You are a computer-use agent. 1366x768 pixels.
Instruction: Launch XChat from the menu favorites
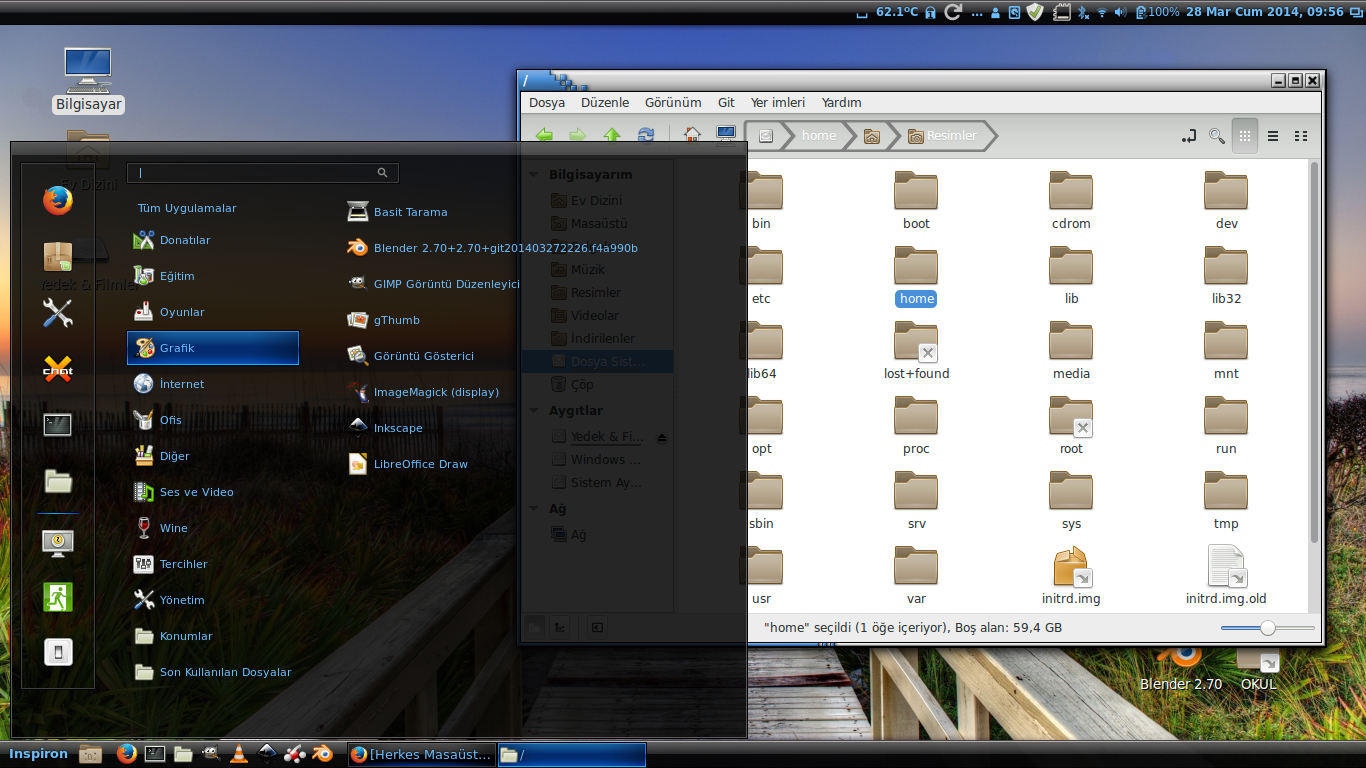click(58, 369)
